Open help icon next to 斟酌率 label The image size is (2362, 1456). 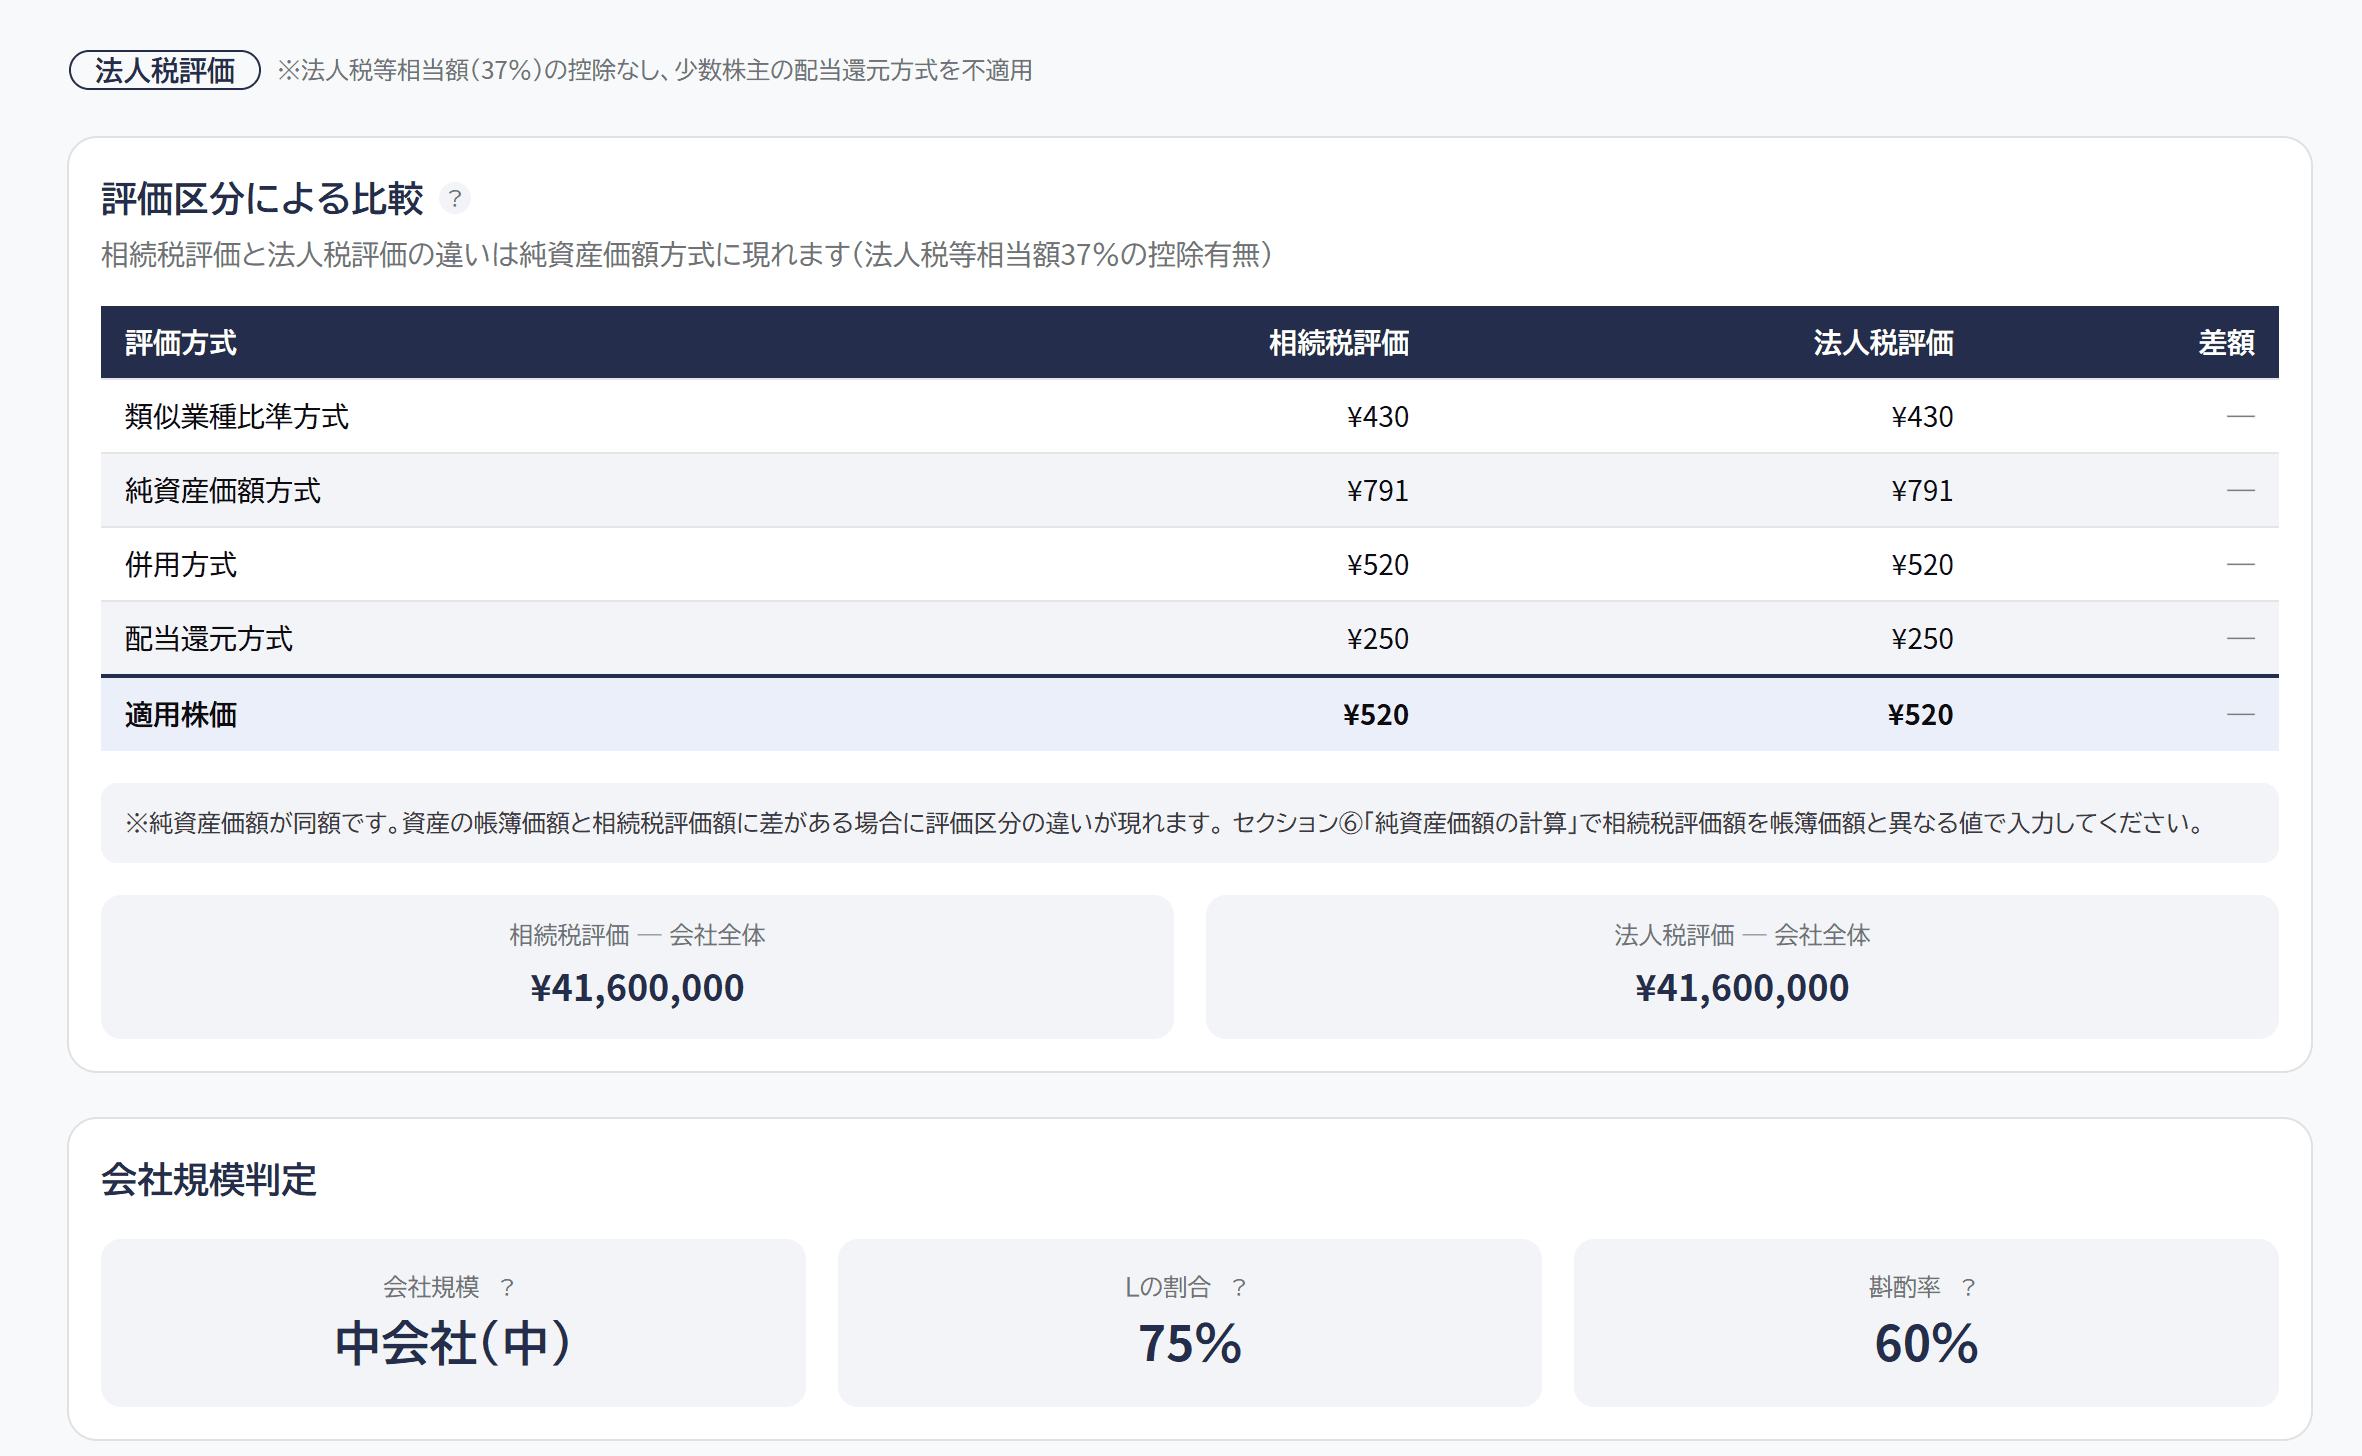click(x=1968, y=1287)
